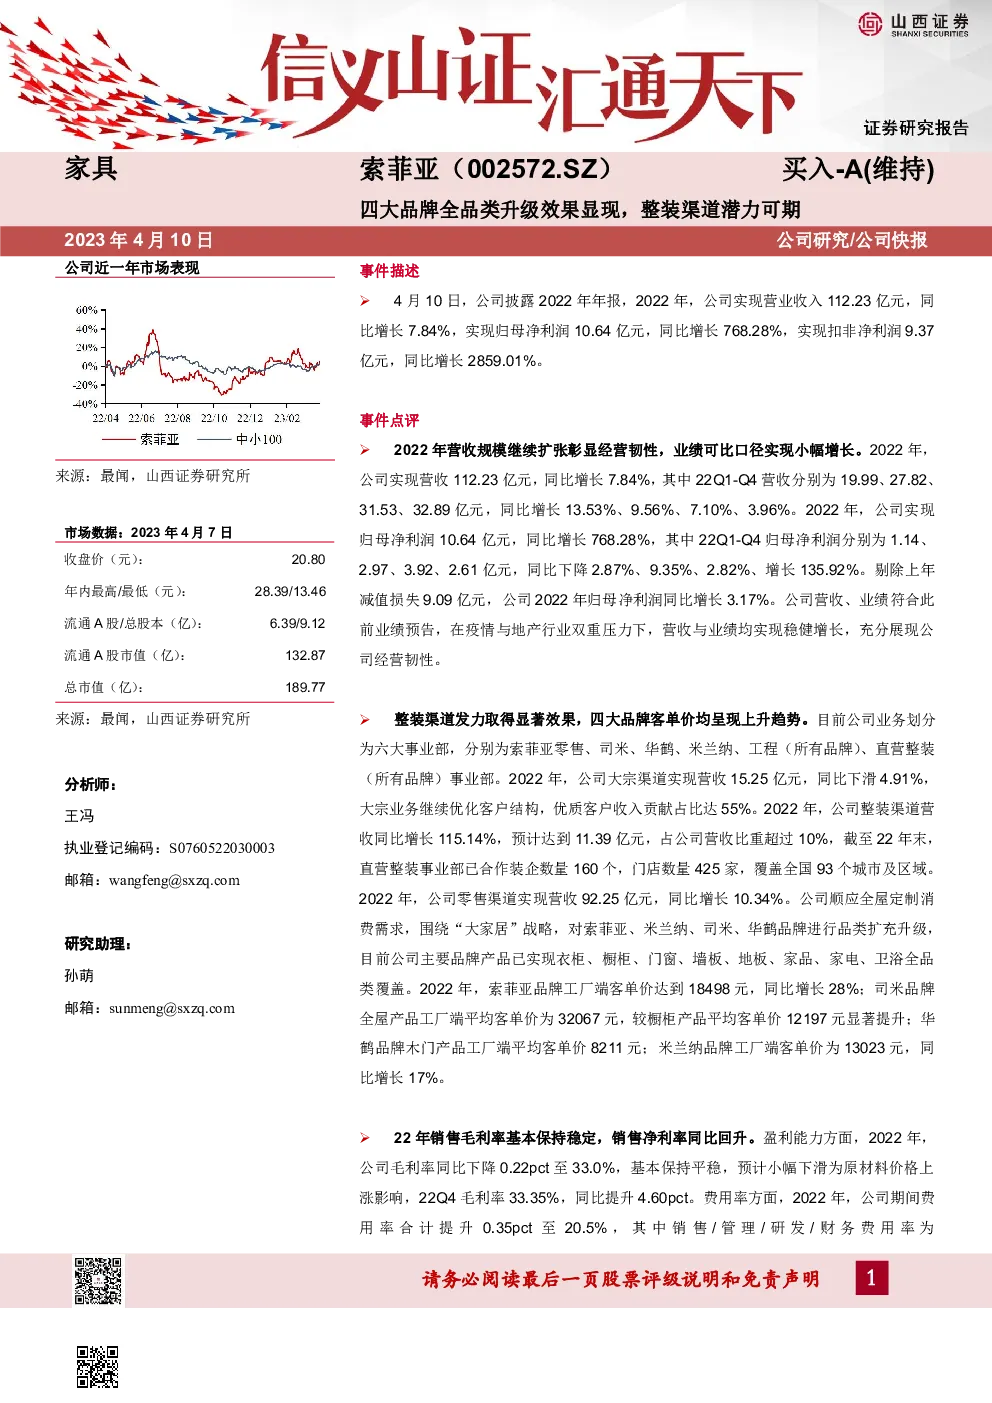Screen dimensions: 992x1403
Task: Click the bold sentence starting 整装渠道发力取得显著效果
Action: pyautogui.click(x=603, y=719)
